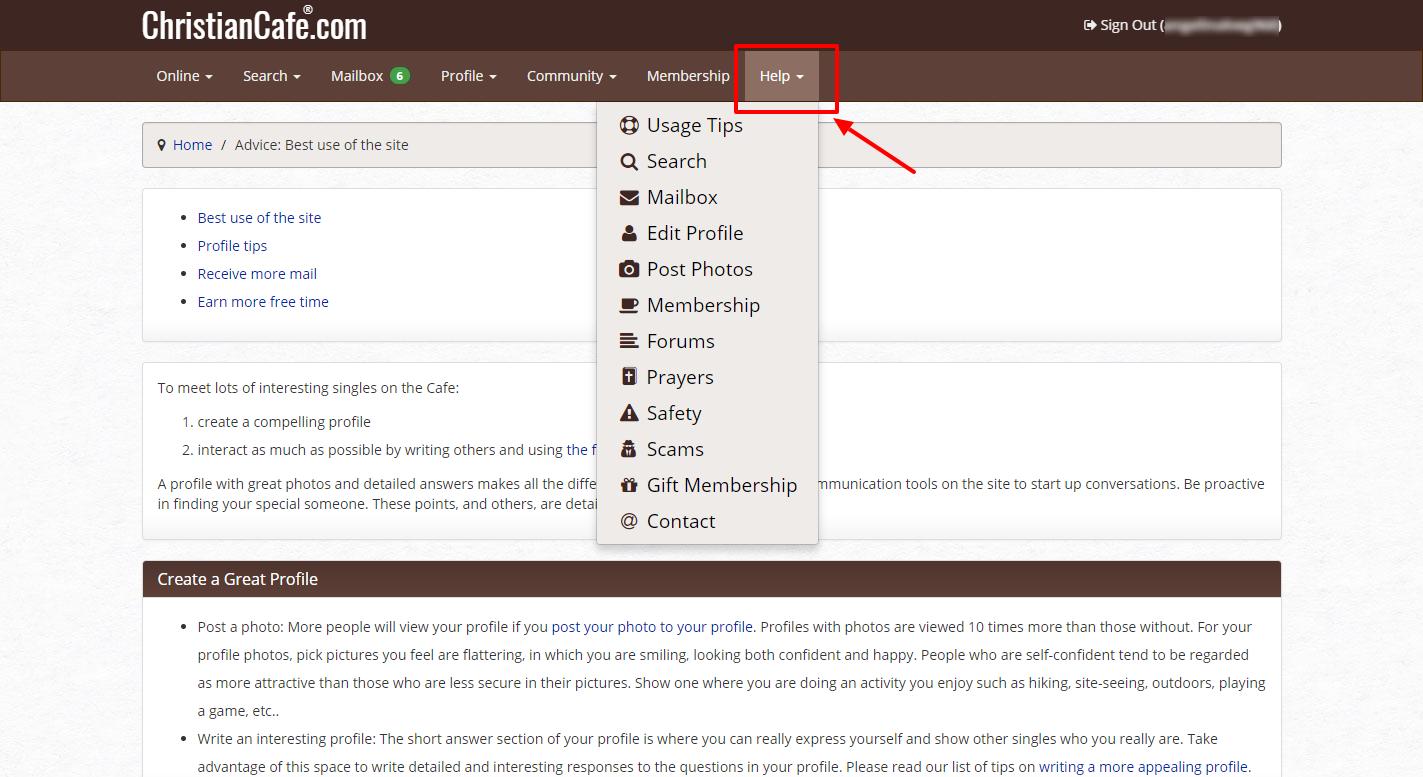The height and width of the screenshot is (777, 1423).
Task: Collapse the Help dropdown in navbar
Action: [x=781, y=76]
